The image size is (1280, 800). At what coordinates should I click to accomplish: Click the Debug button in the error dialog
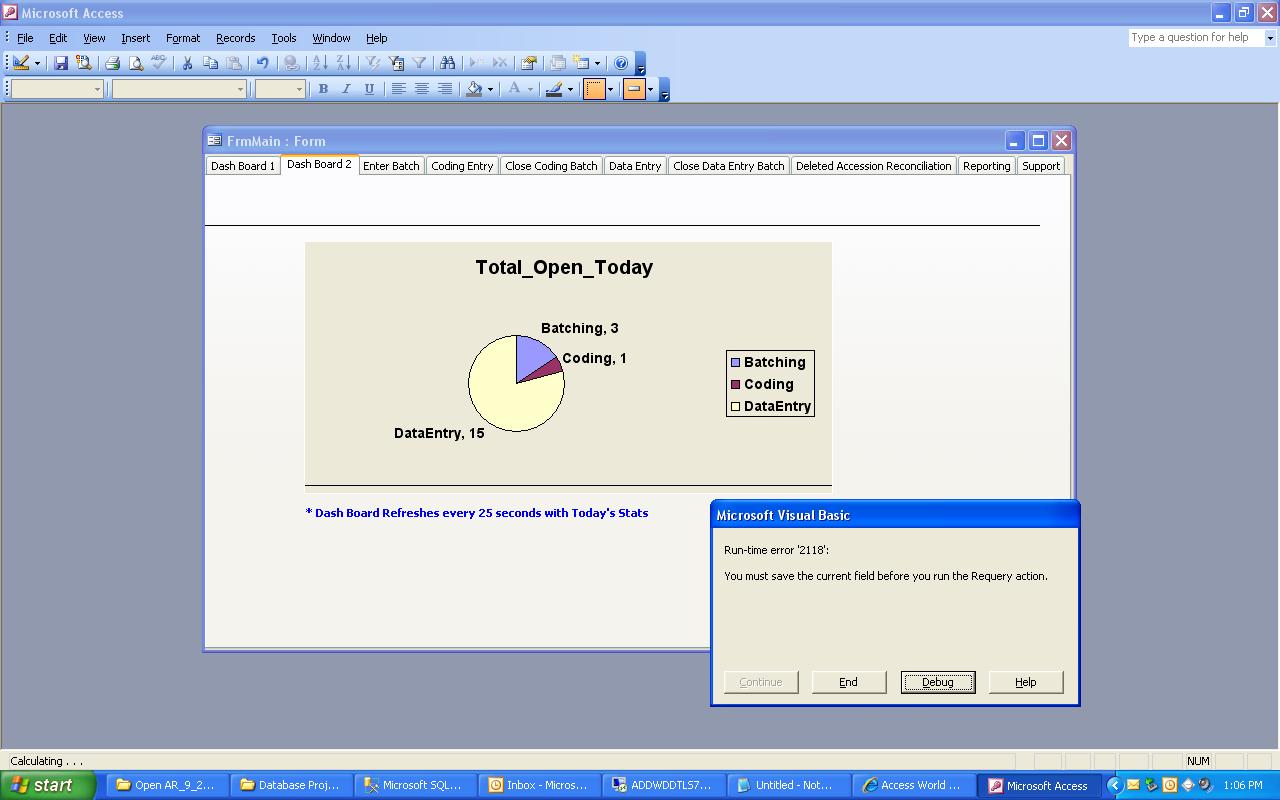pyautogui.click(x=937, y=682)
